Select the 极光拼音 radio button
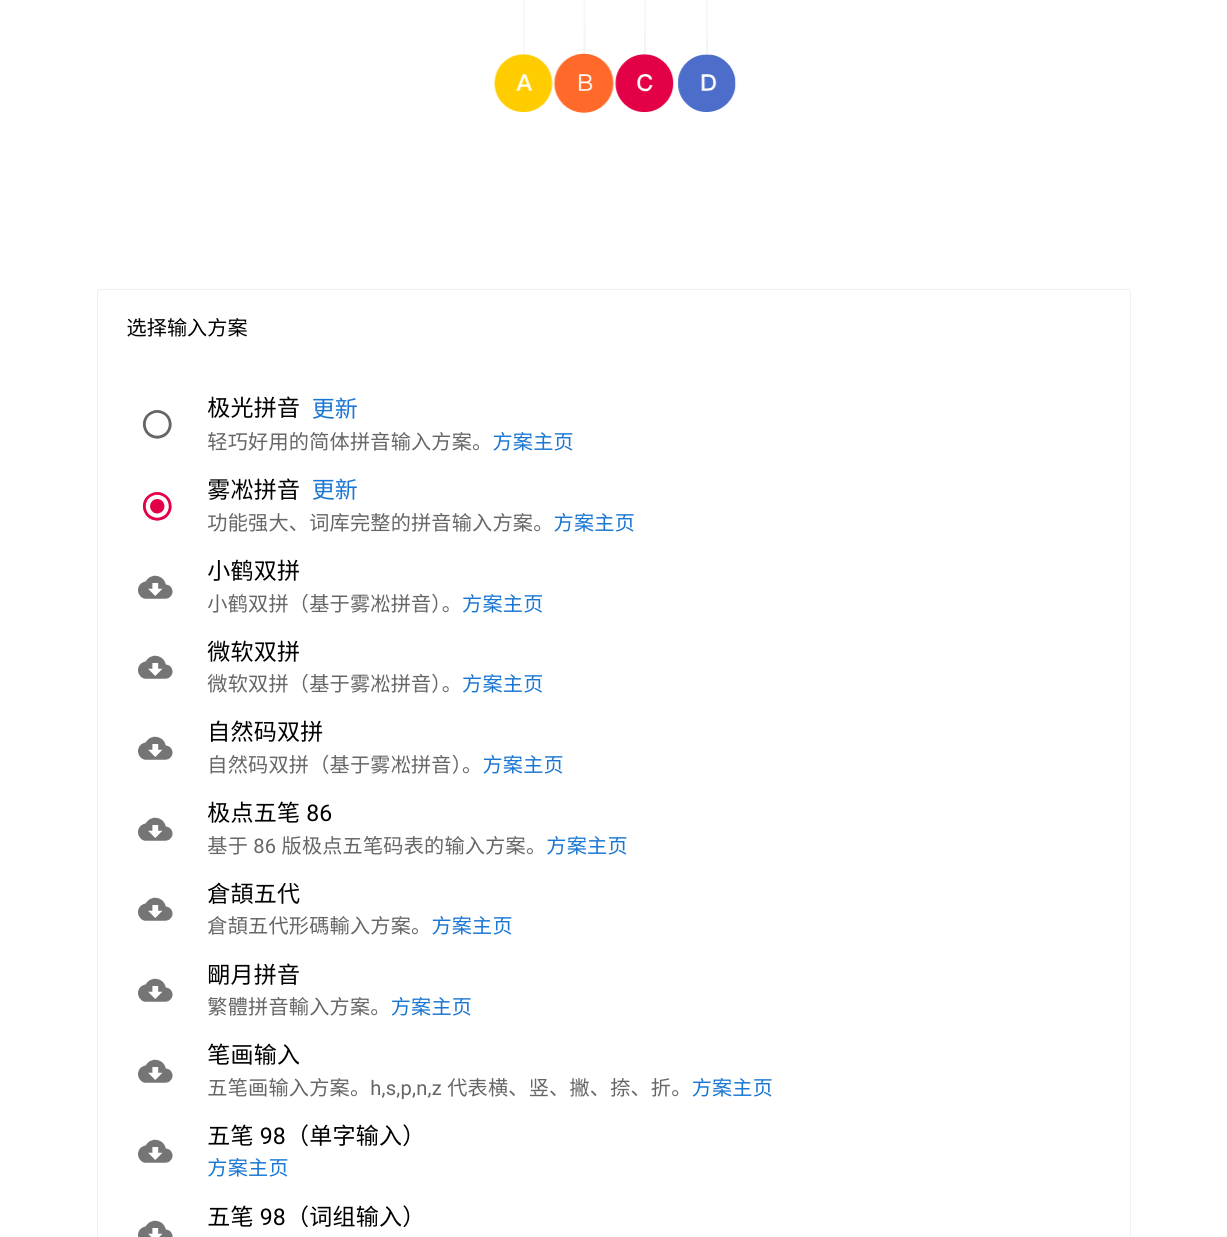Screen dimensions: 1227x1237 tap(157, 425)
